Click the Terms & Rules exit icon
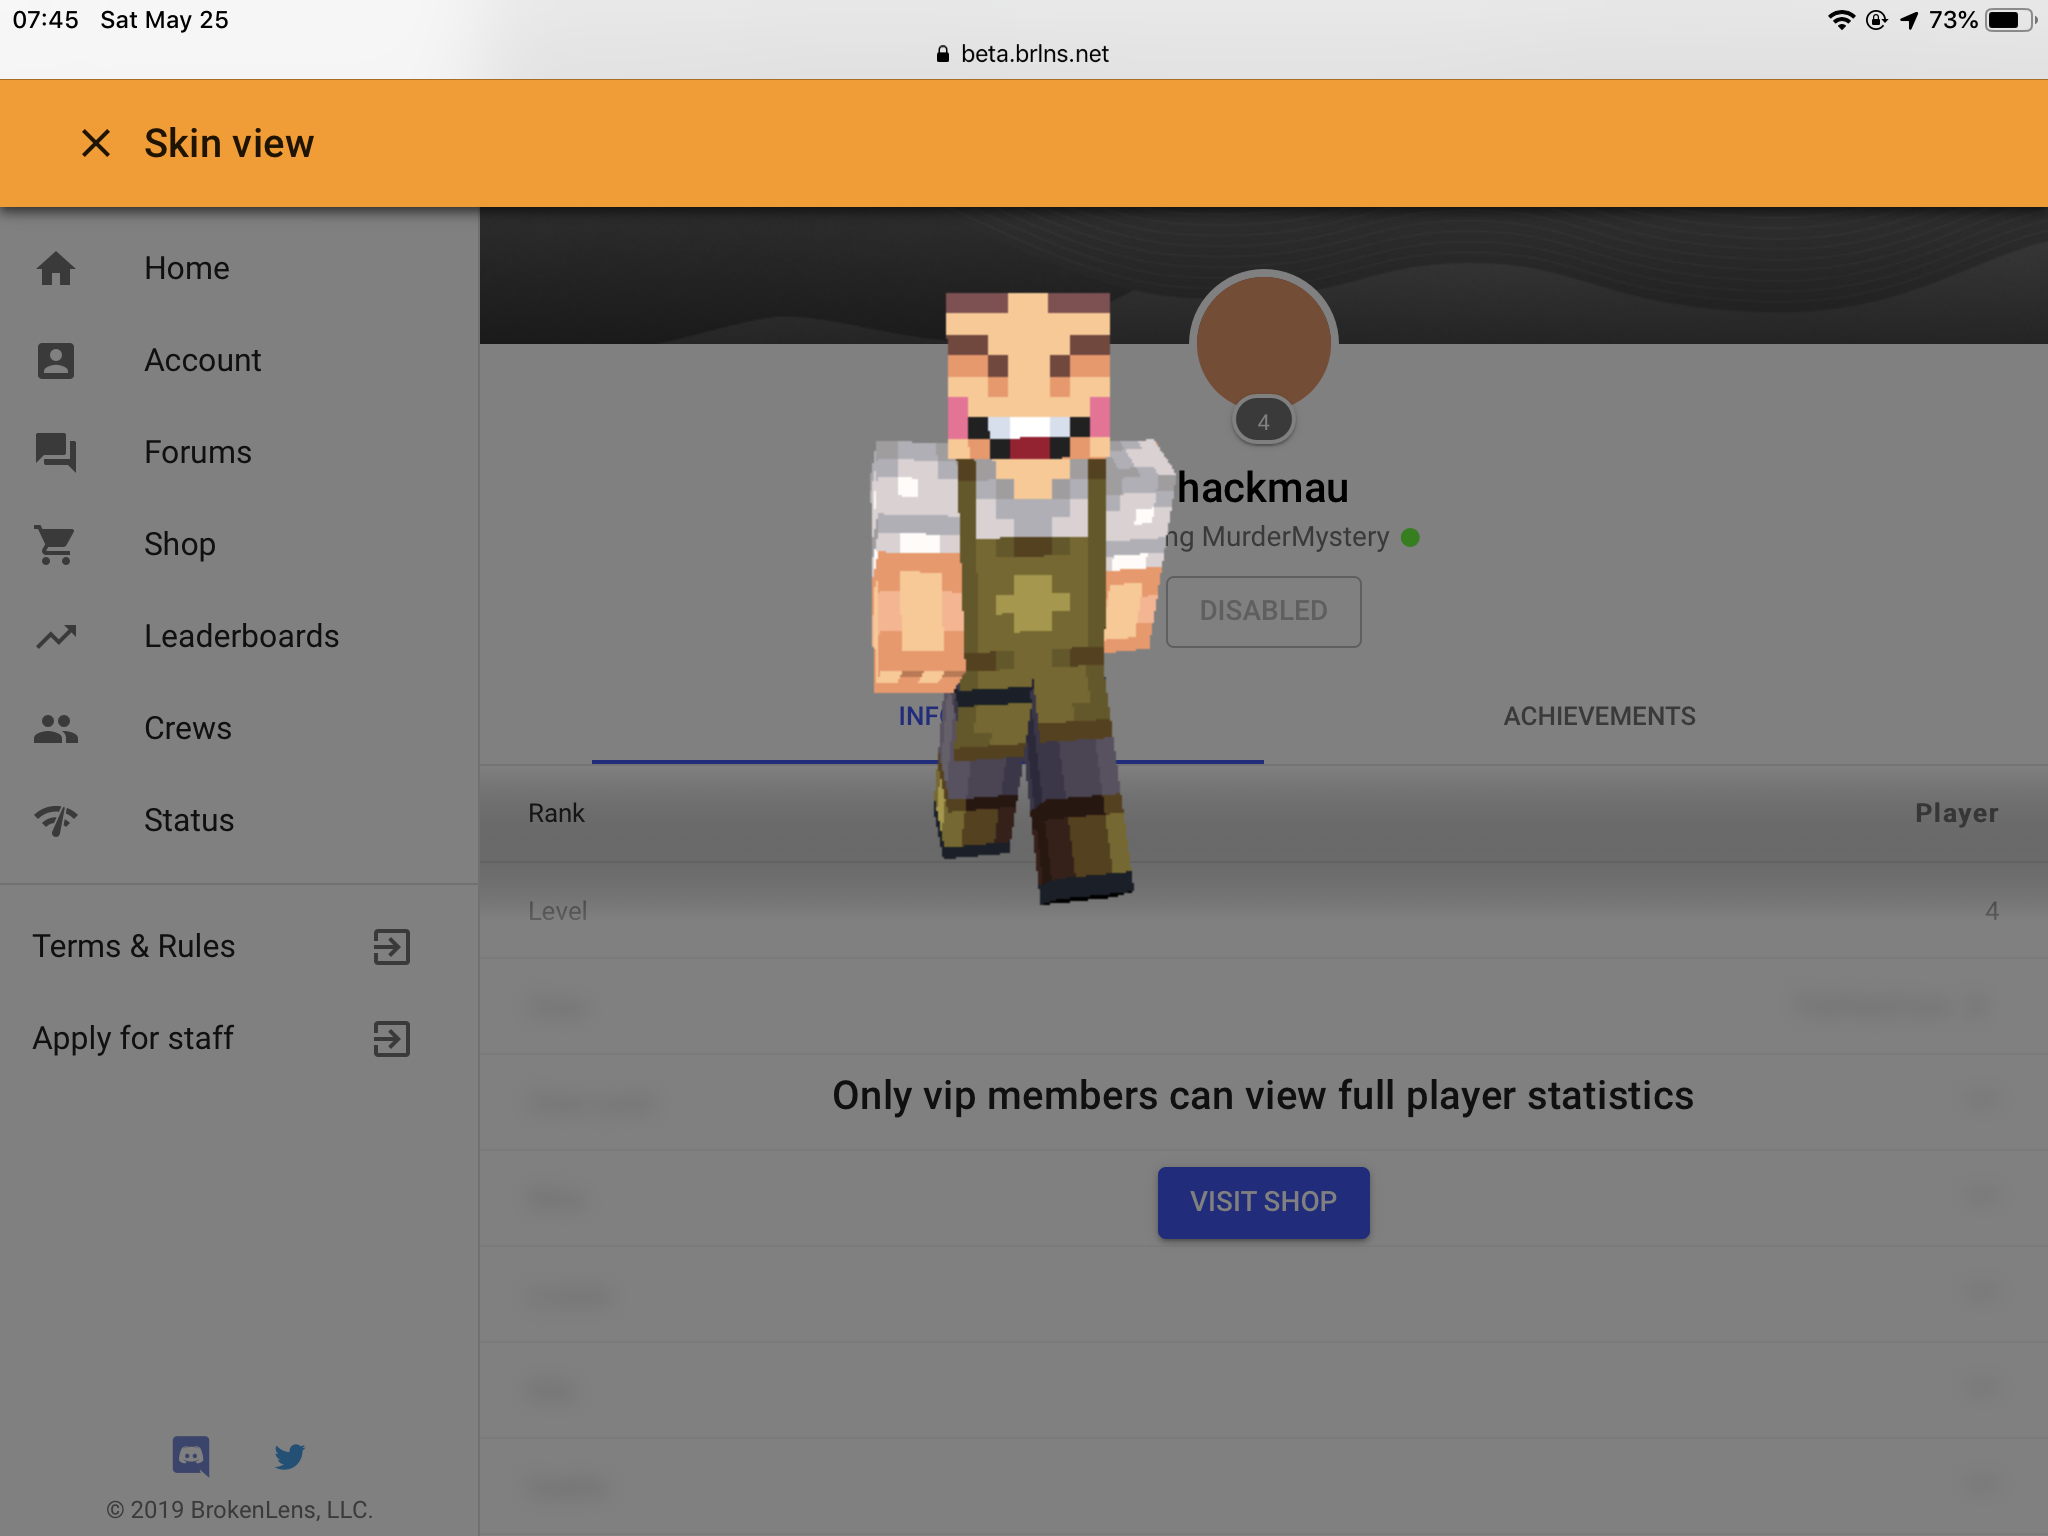This screenshot has height=1536, width=2048. click(x=392, y=946)
